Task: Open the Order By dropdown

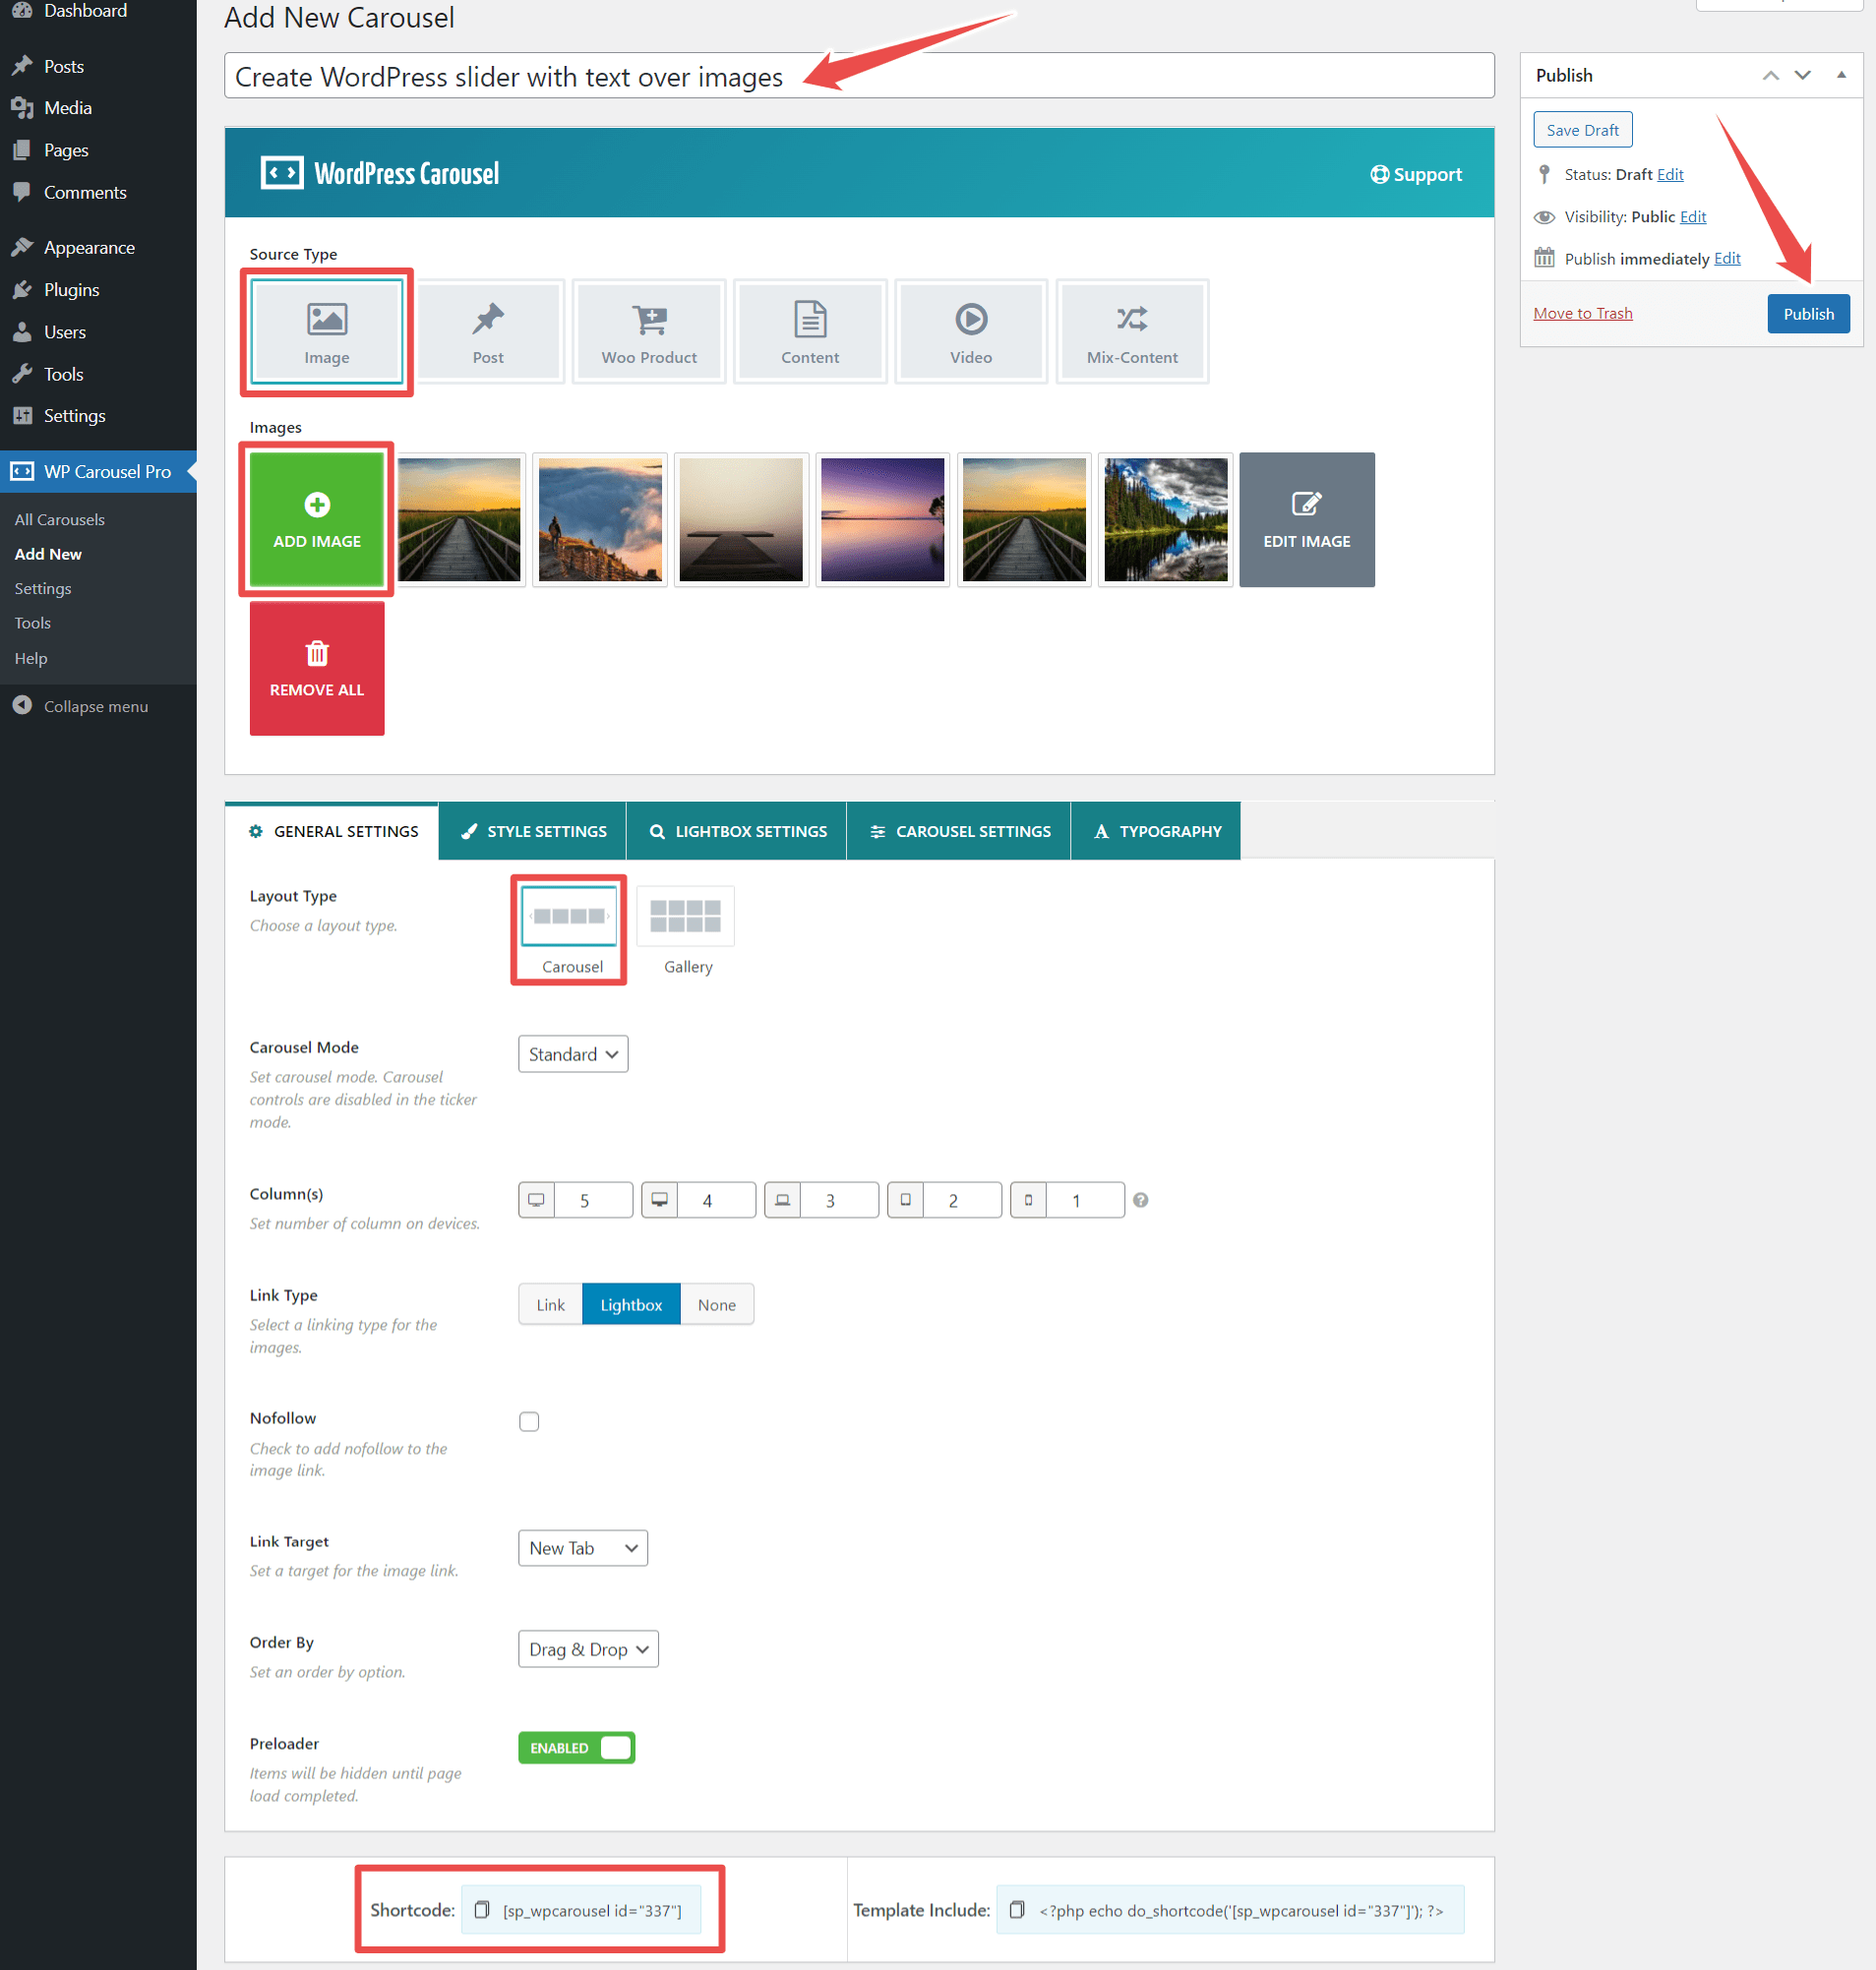Action: click(587, 1648)
